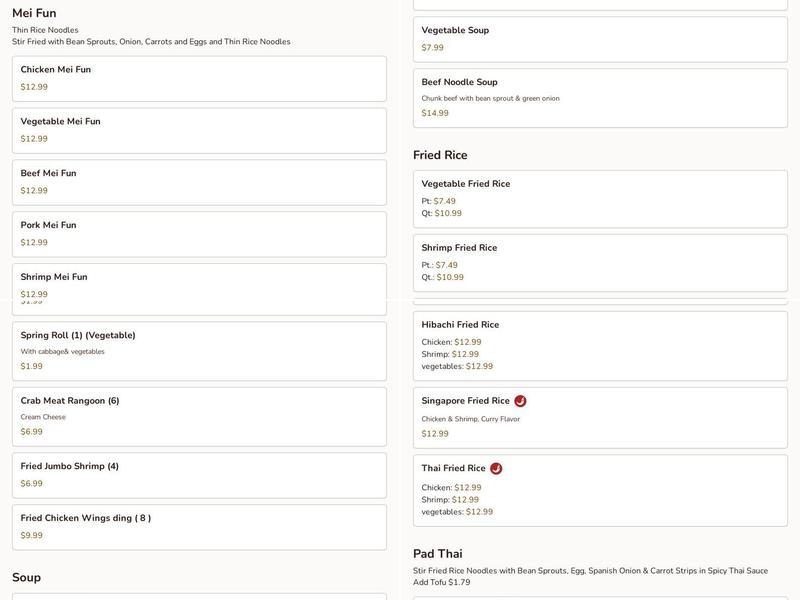Choose Fried Chicken Wings ding (8)
The width and height of the screenshot is (800, 600).
(x=199, y=527)
